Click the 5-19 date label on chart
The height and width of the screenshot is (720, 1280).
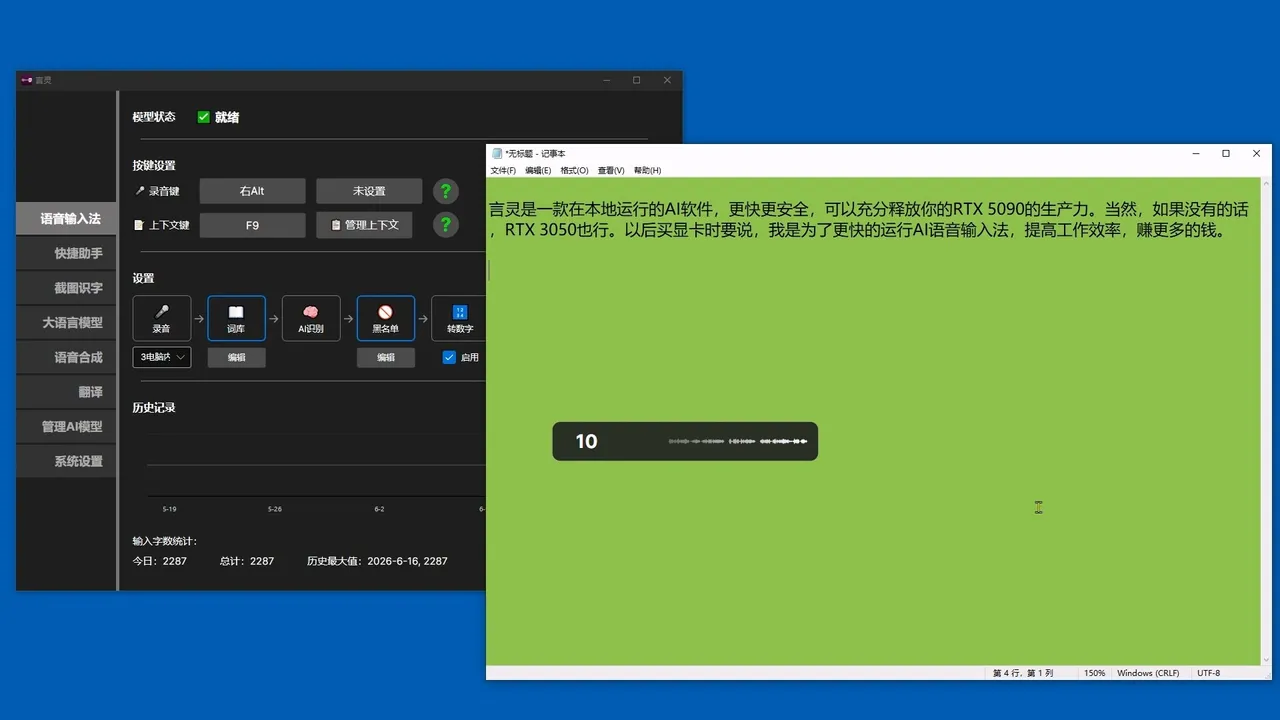coord(169,509)
